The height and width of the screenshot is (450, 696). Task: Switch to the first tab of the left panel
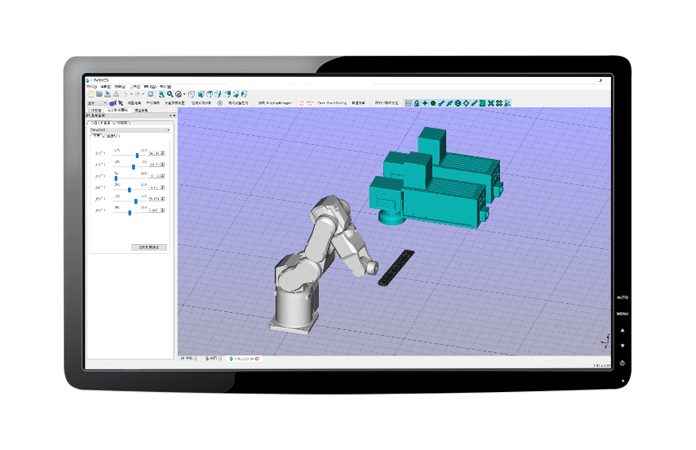pos(94,110)
